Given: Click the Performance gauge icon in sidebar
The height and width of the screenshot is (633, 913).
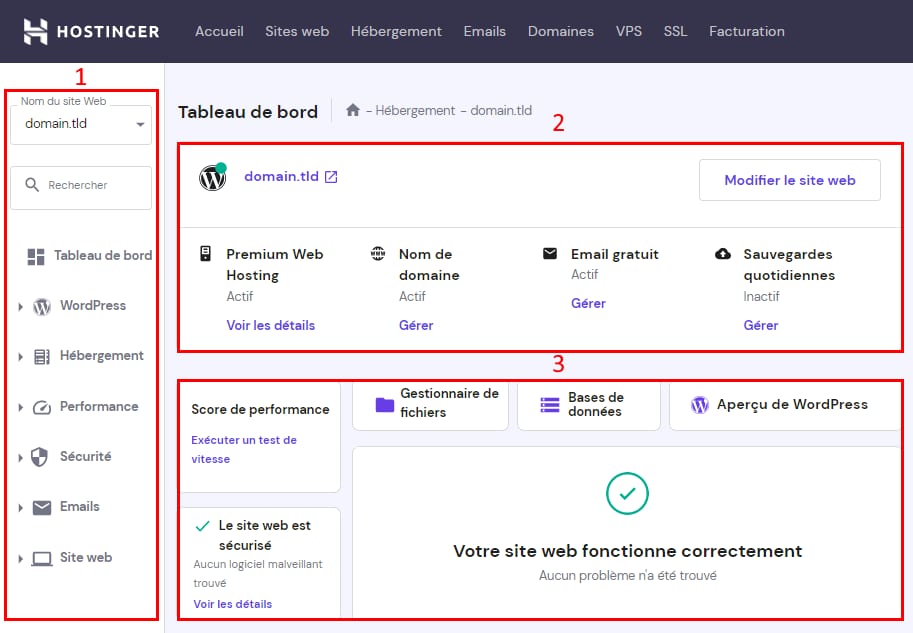Looking at the screenshot, I should tap(41, 407).
